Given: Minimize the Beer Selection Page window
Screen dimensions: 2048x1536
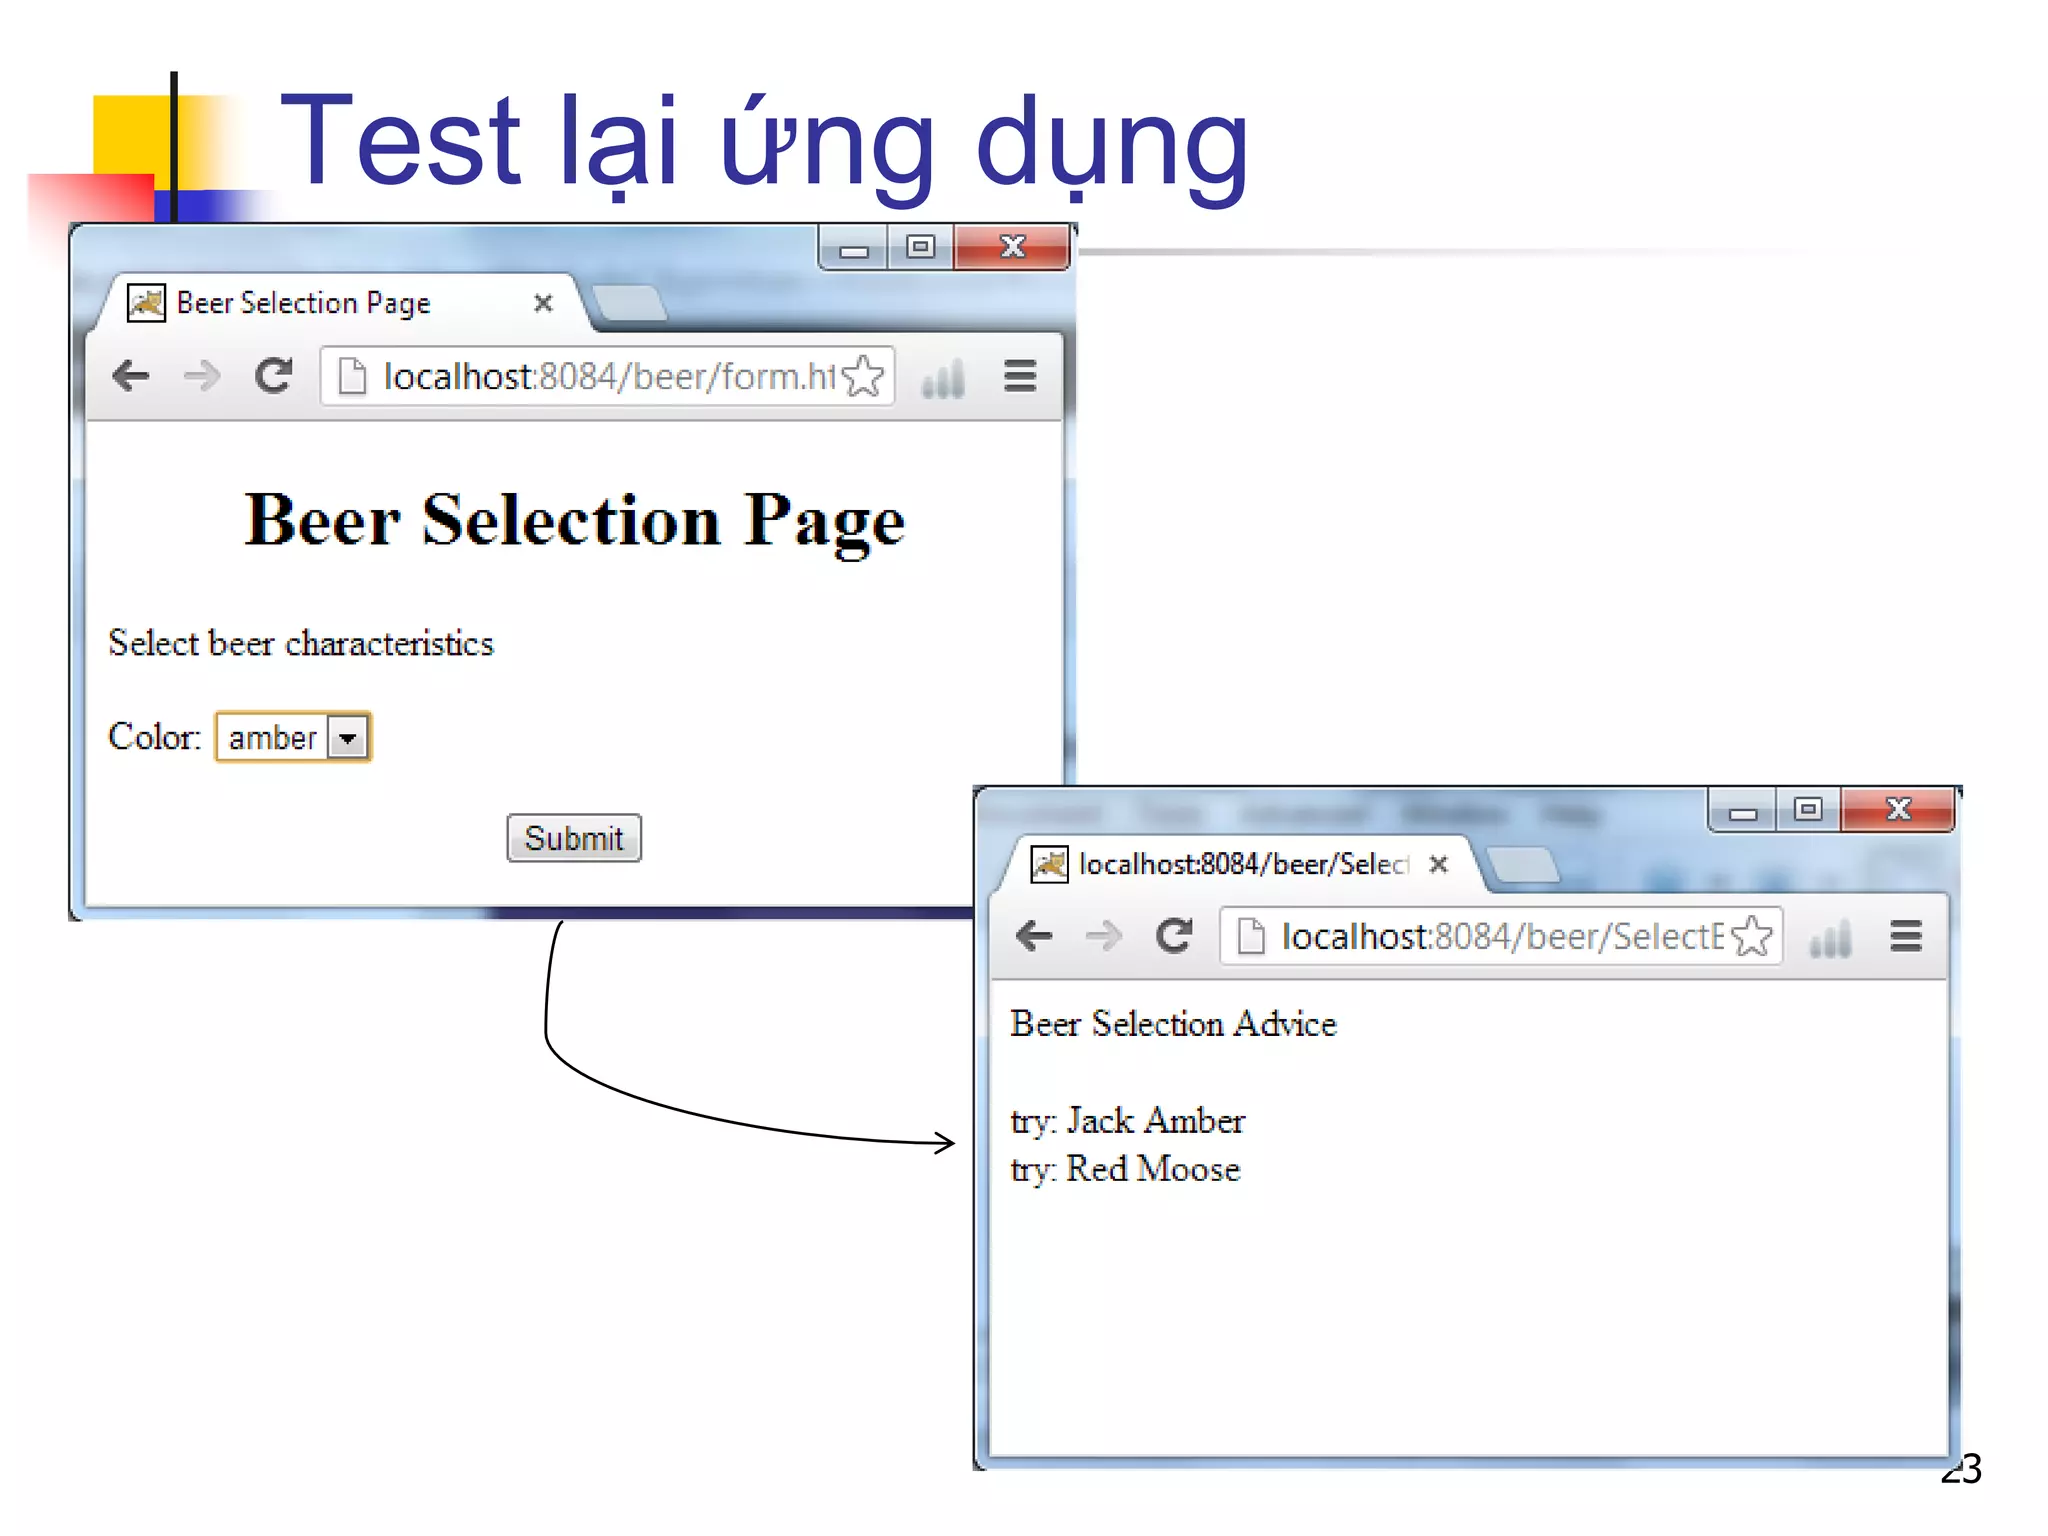Looking at the screenshot, I should click(853, 248).
